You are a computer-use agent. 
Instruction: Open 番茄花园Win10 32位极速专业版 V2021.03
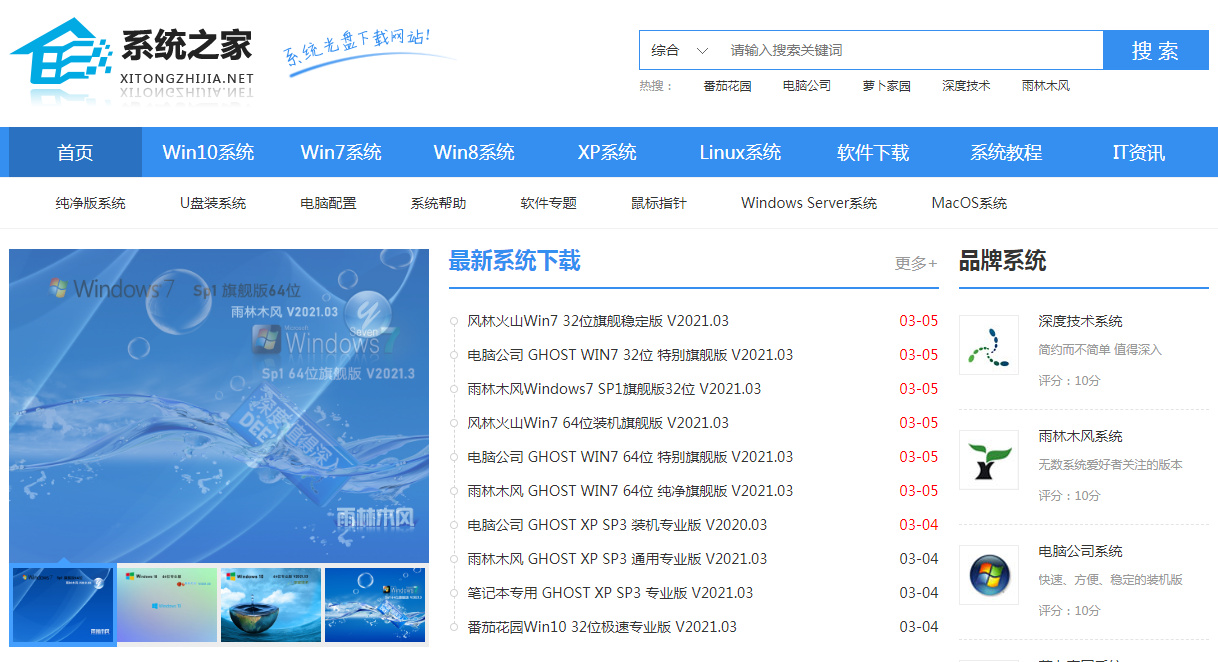602,627
